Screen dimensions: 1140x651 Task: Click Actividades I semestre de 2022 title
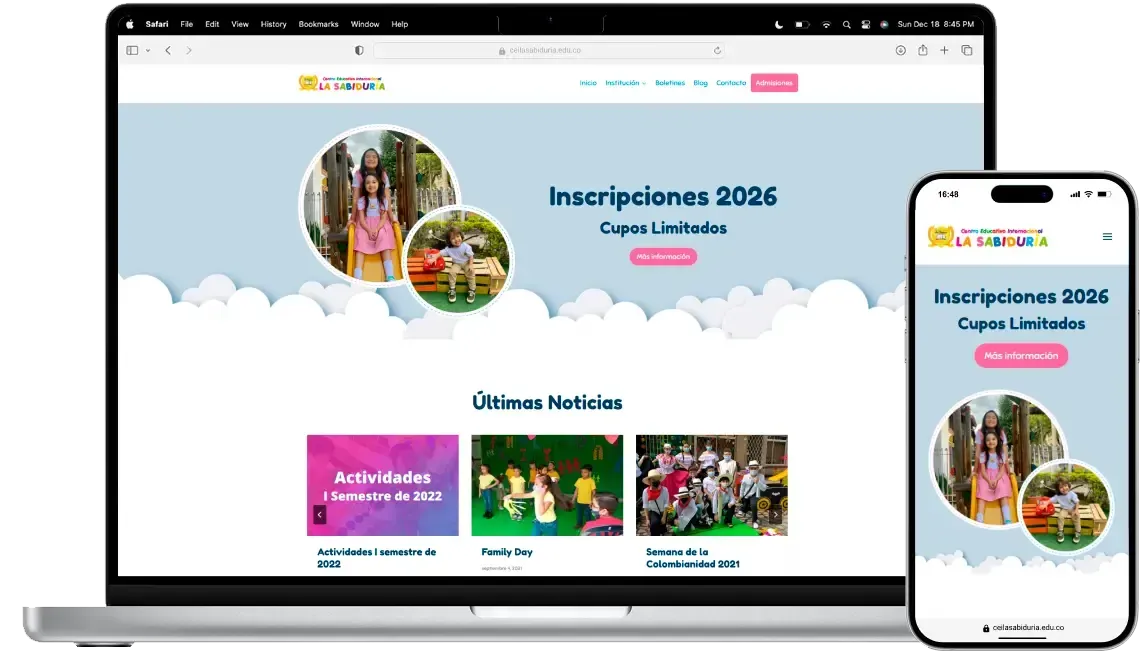(x=377, y=558)
